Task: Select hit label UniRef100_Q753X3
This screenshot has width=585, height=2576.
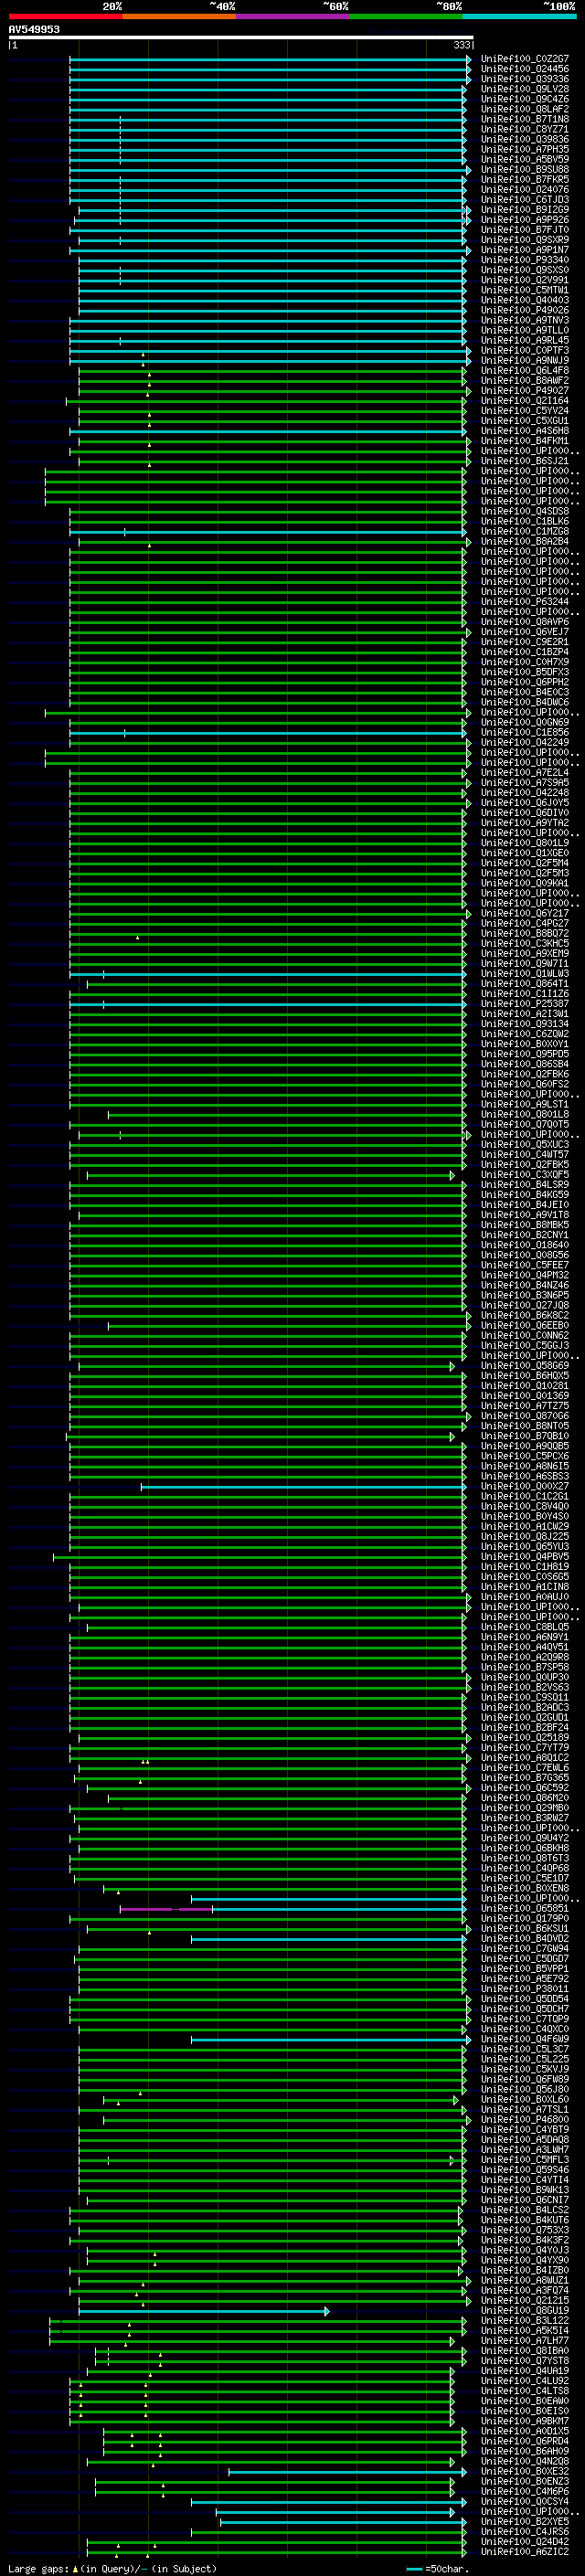Action: point(524,2230)
